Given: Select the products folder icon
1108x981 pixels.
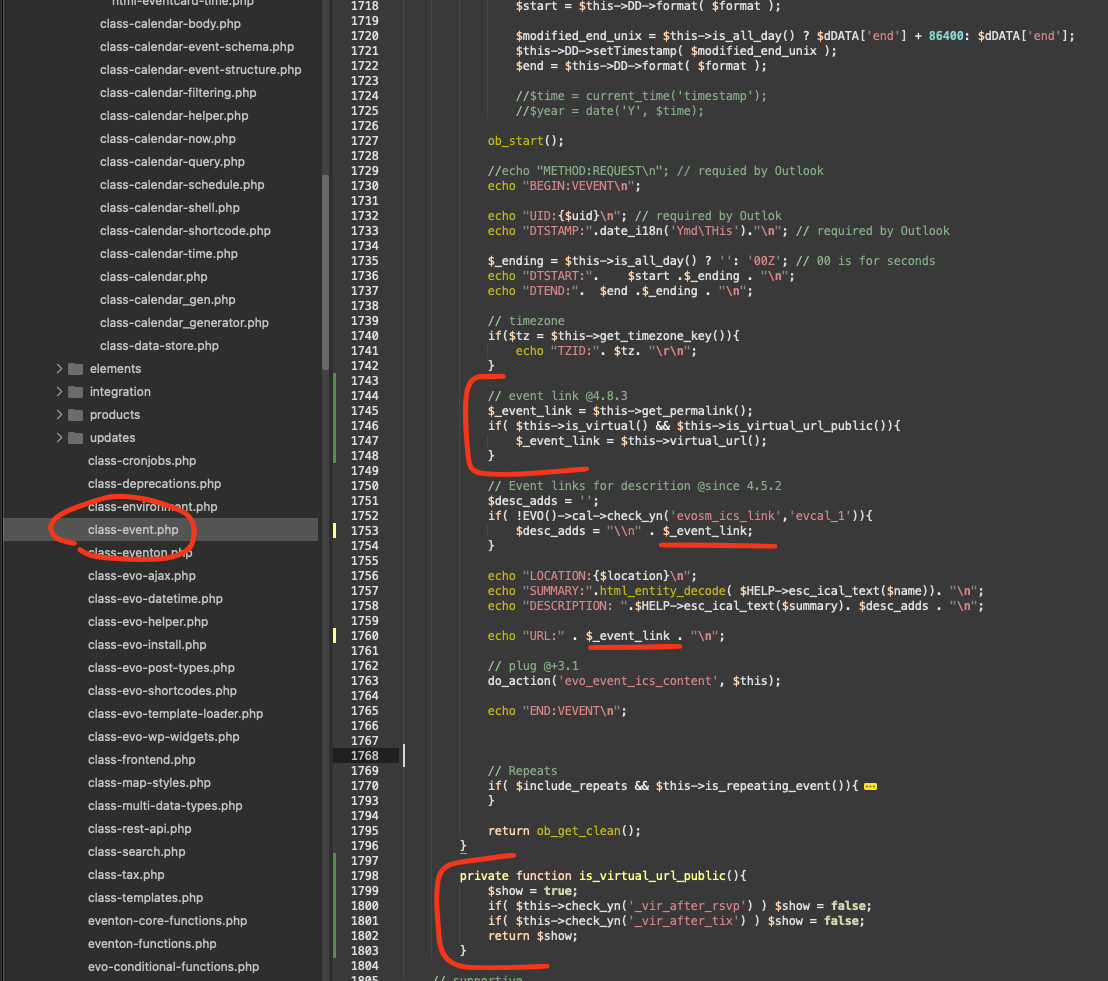Looking at the screenshot, I should (x=76, y=415).
